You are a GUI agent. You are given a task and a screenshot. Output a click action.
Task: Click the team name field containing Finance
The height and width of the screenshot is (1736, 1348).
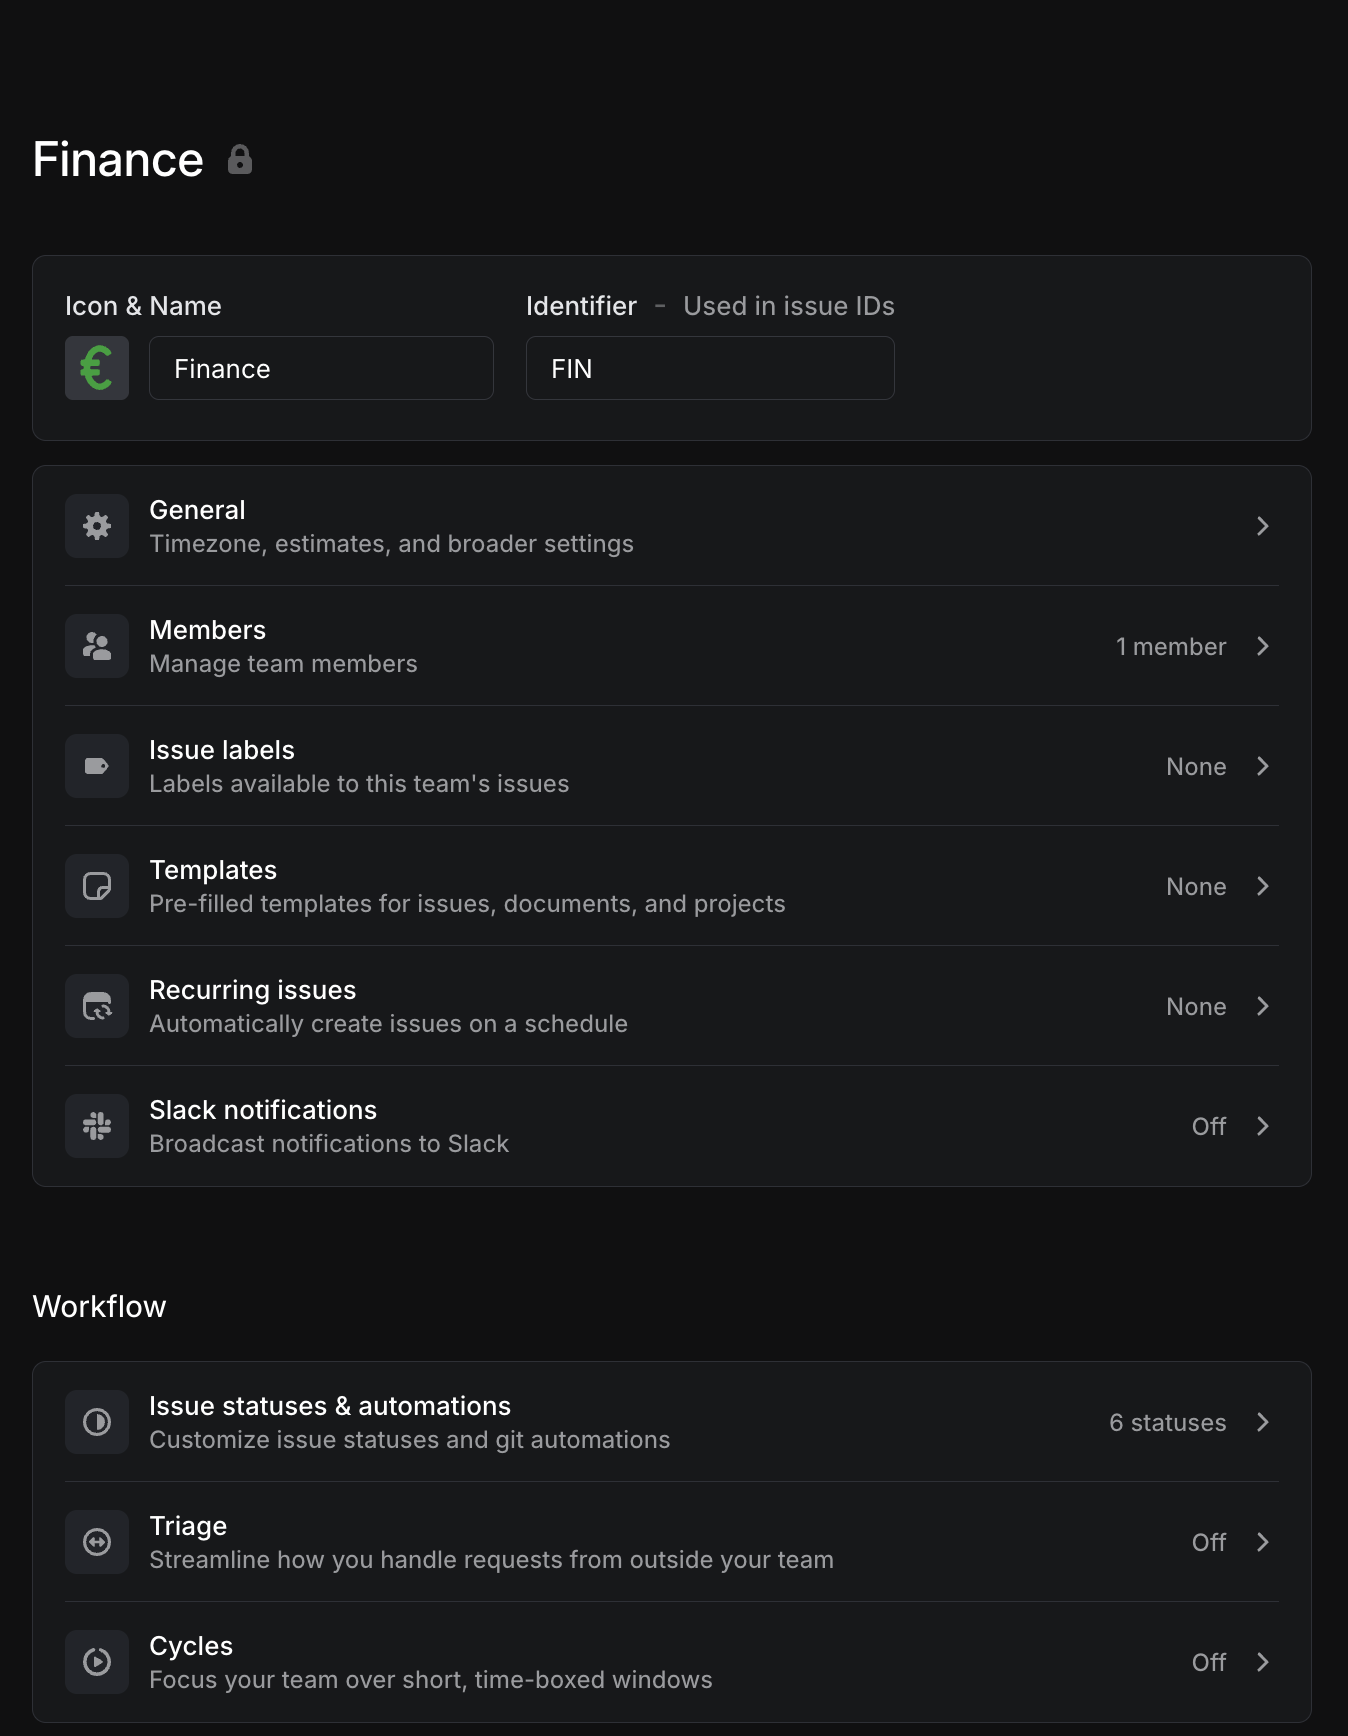321,368
